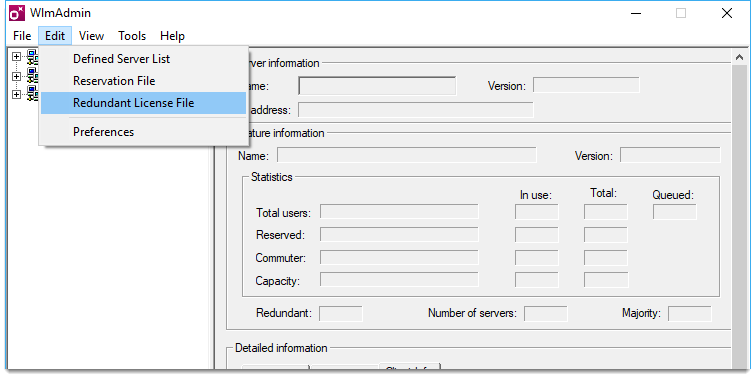Open the View menu
The height and width of the screenshot is (379, 756).
point(91,36)
